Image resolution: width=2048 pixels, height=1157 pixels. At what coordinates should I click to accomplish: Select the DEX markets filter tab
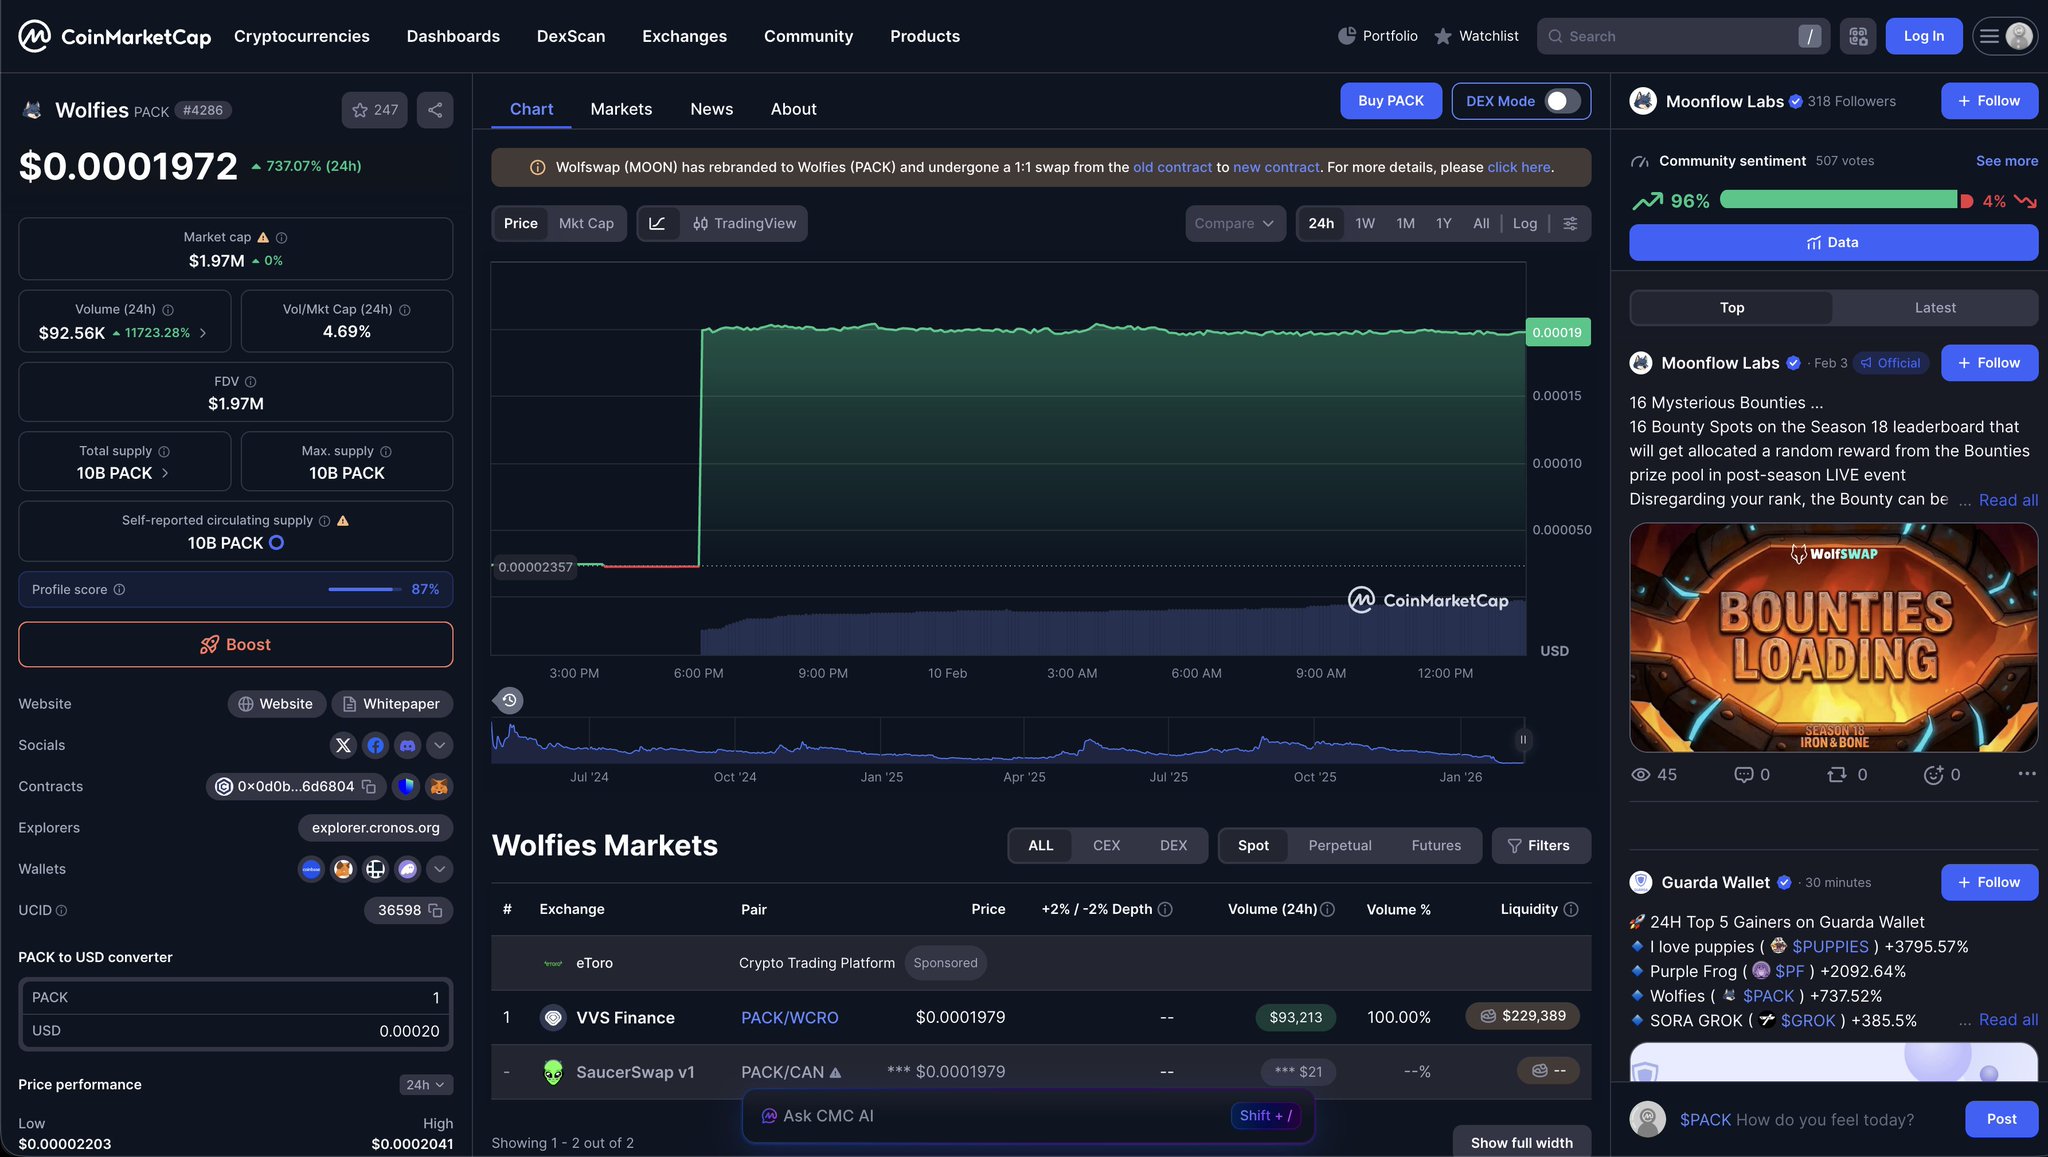(x=1173, y=846)
